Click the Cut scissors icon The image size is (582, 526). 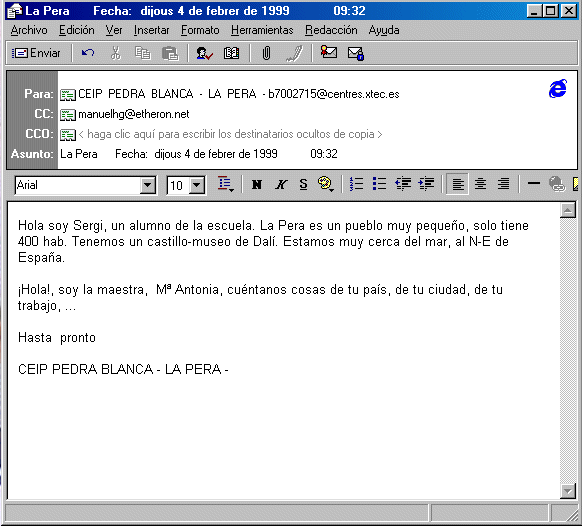(116, 53)
